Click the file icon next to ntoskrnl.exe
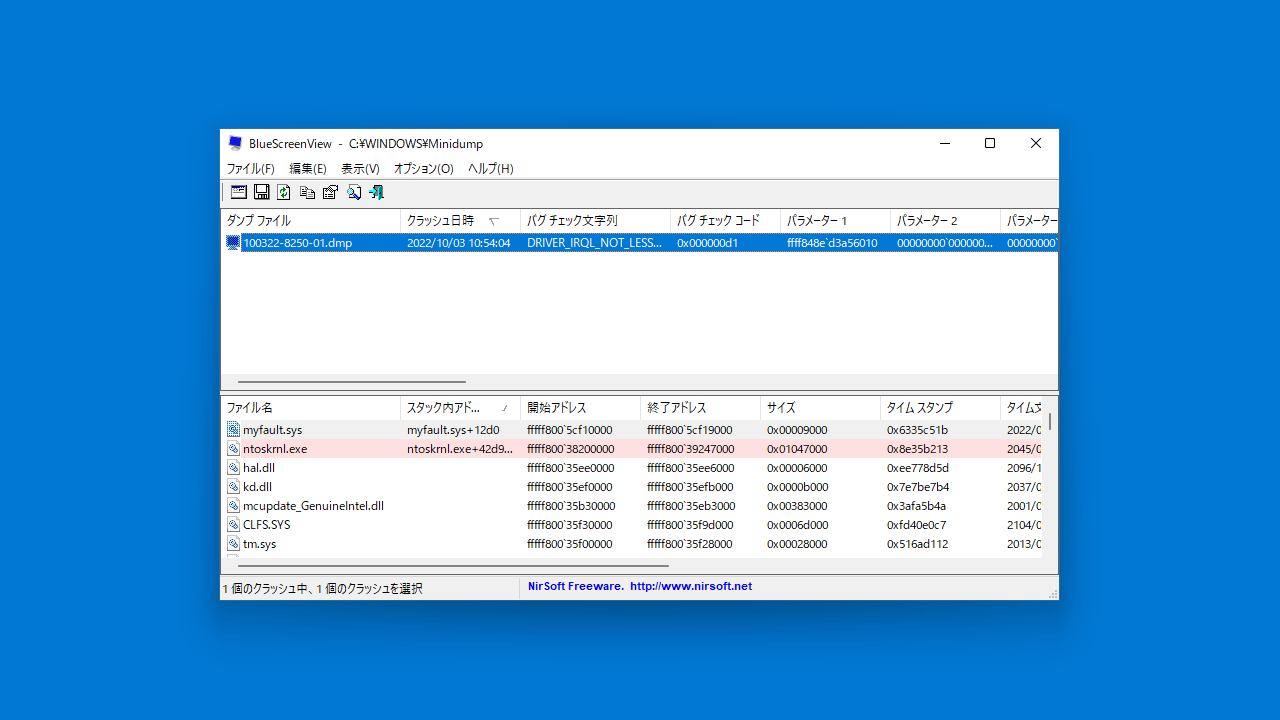The height and width of the screenshot is (720, 1280). pos(233,449)
